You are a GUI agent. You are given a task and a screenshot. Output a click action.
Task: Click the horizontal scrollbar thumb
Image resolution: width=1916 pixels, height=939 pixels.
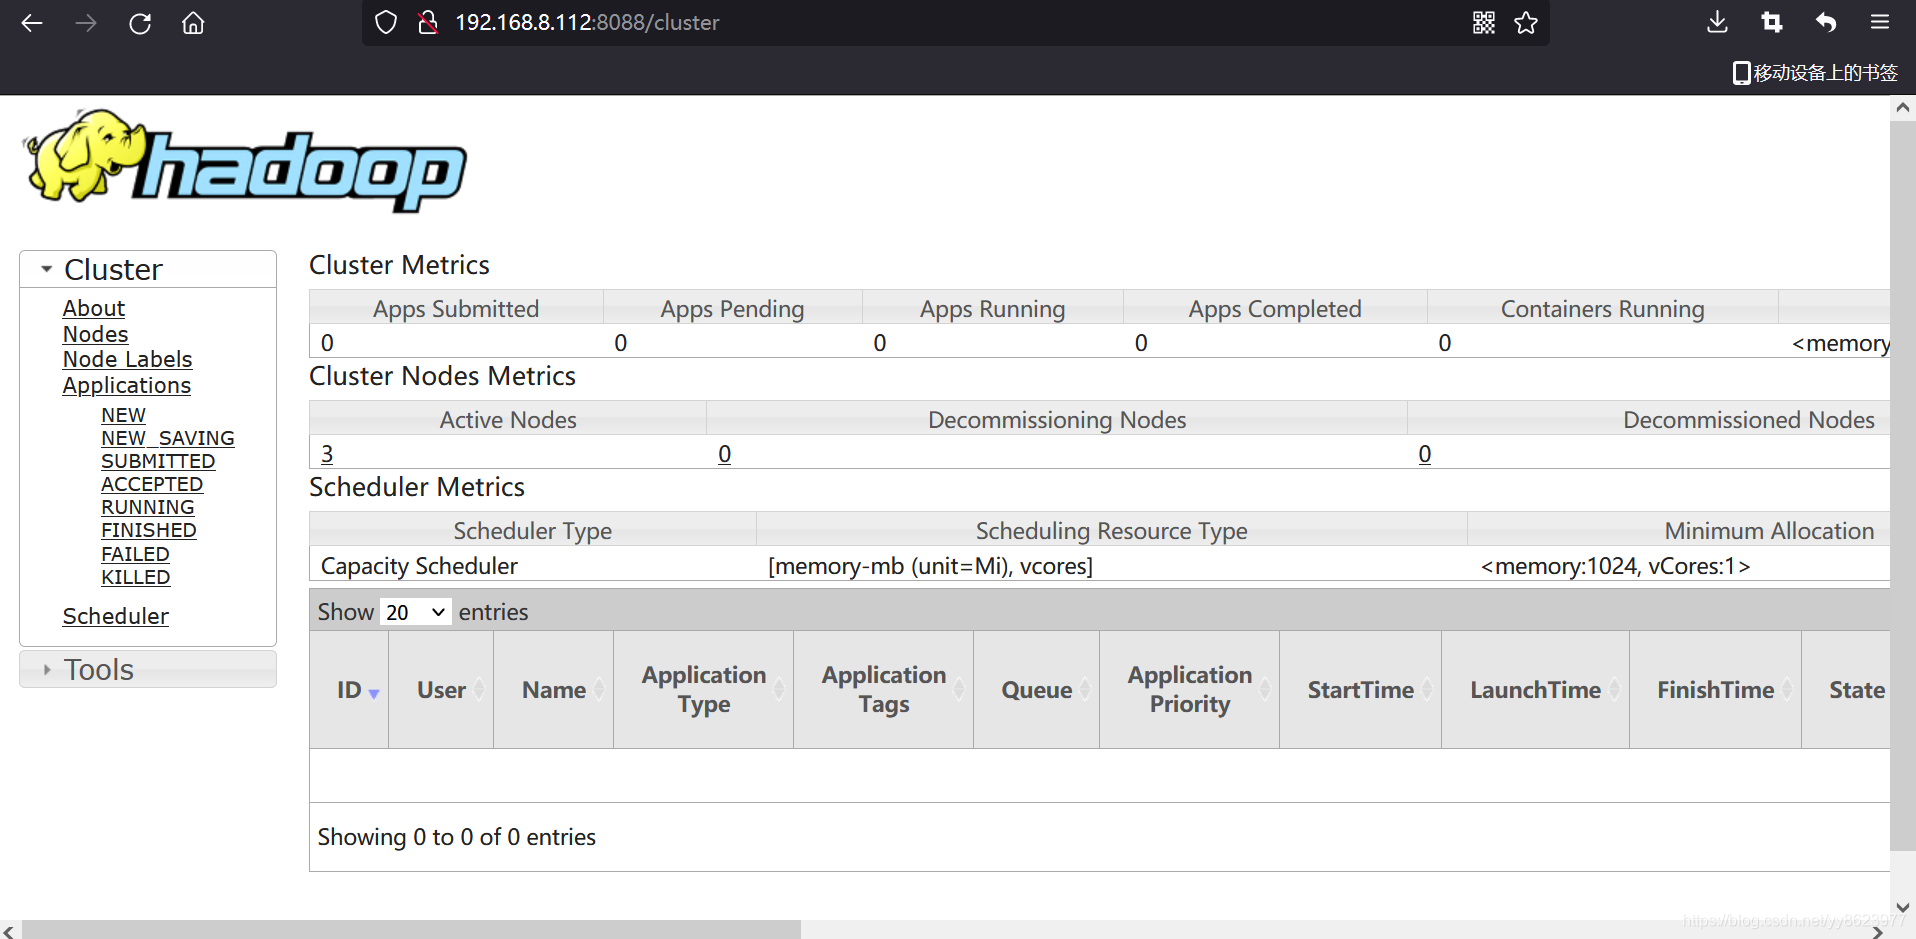click(x=411, y=930)
